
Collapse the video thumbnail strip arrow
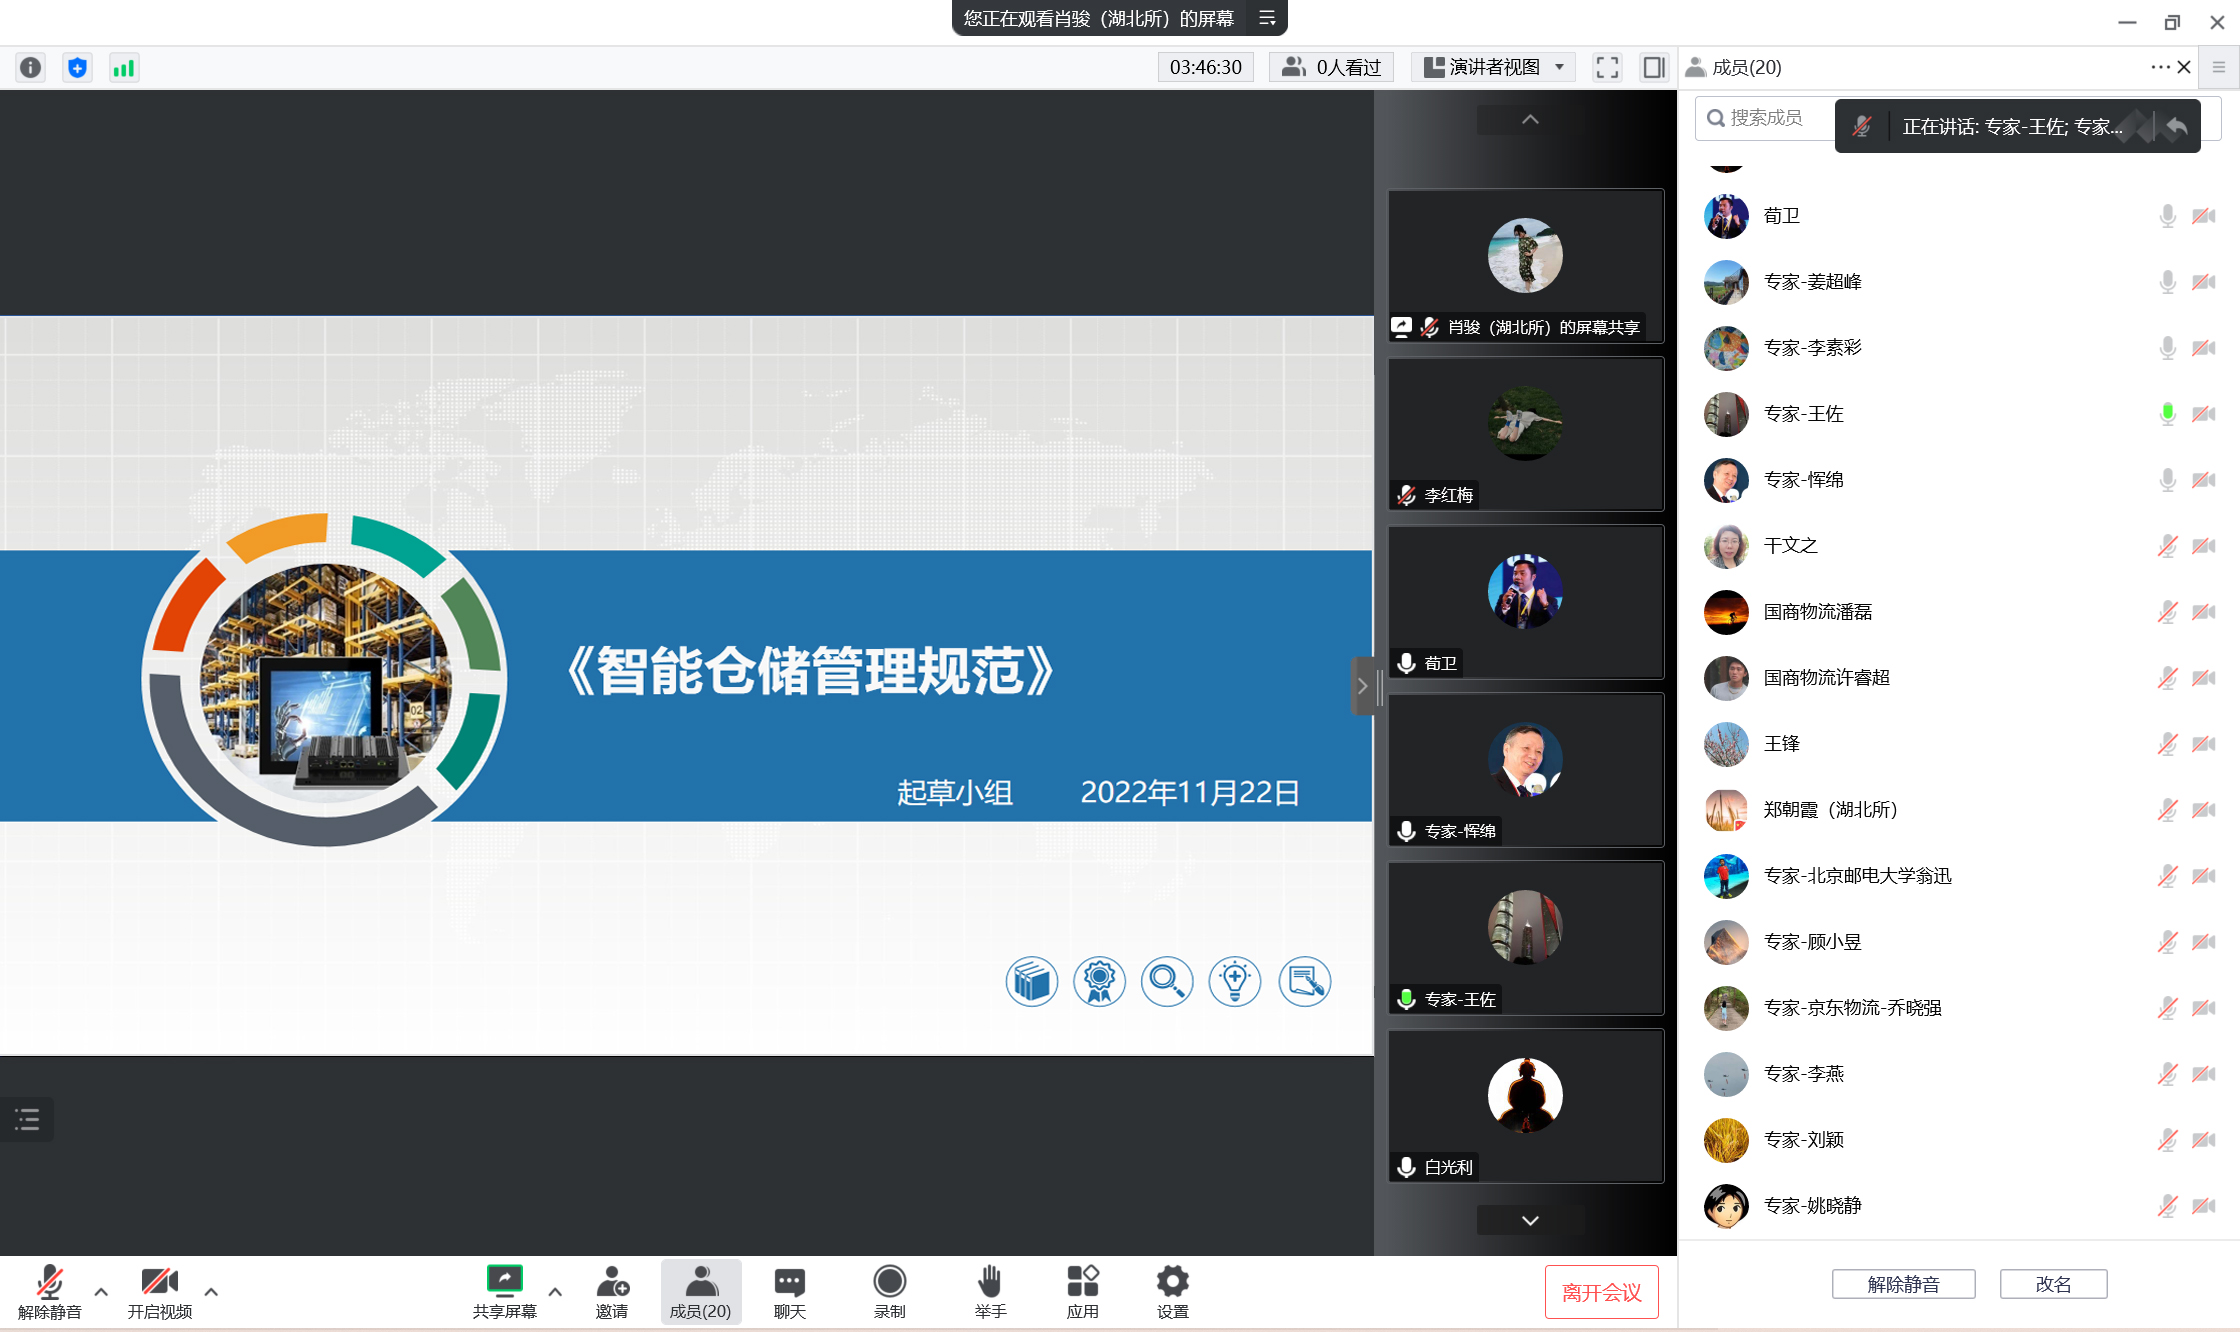click(1362, 686)
